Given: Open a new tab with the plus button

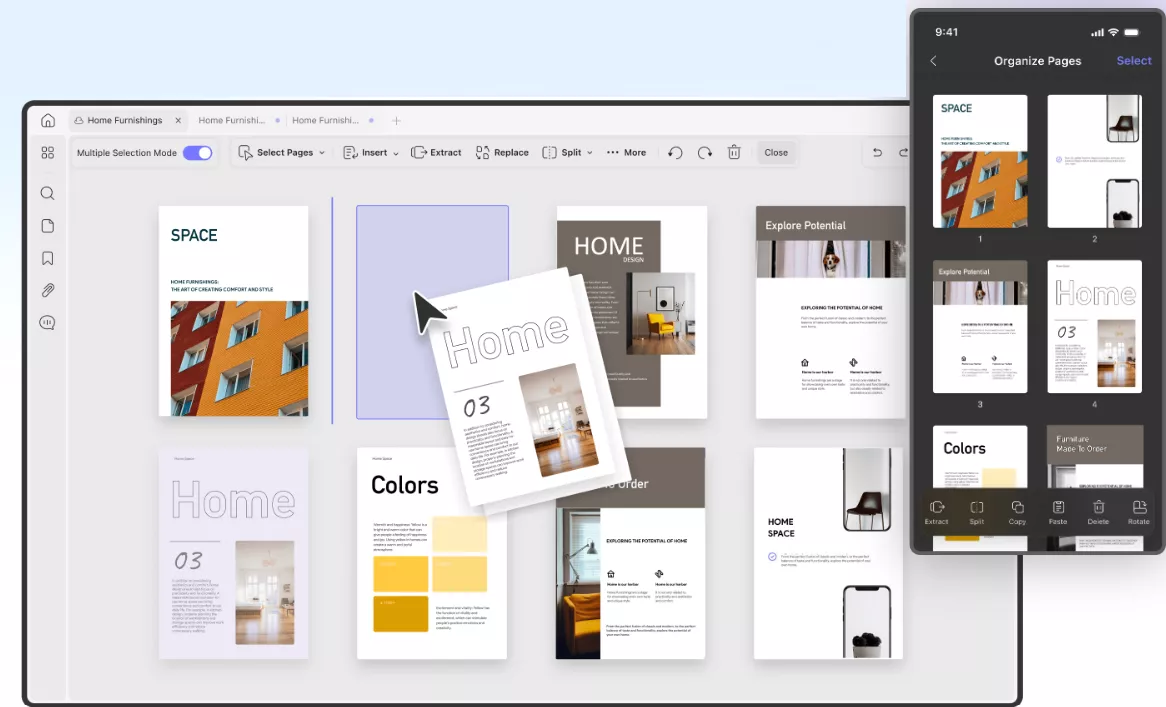Looking at the screenshot, I should click(396, 121).
